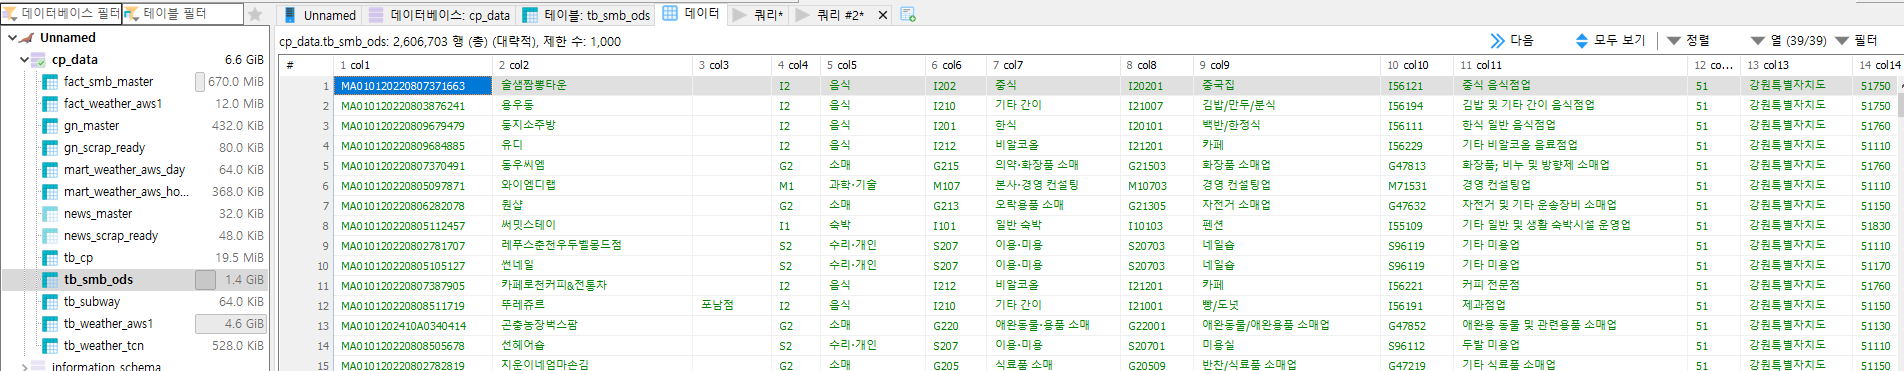Click the tb_weather_aws1 table icon
Viewport: 1904px width, 371px height.
[50, 324]
